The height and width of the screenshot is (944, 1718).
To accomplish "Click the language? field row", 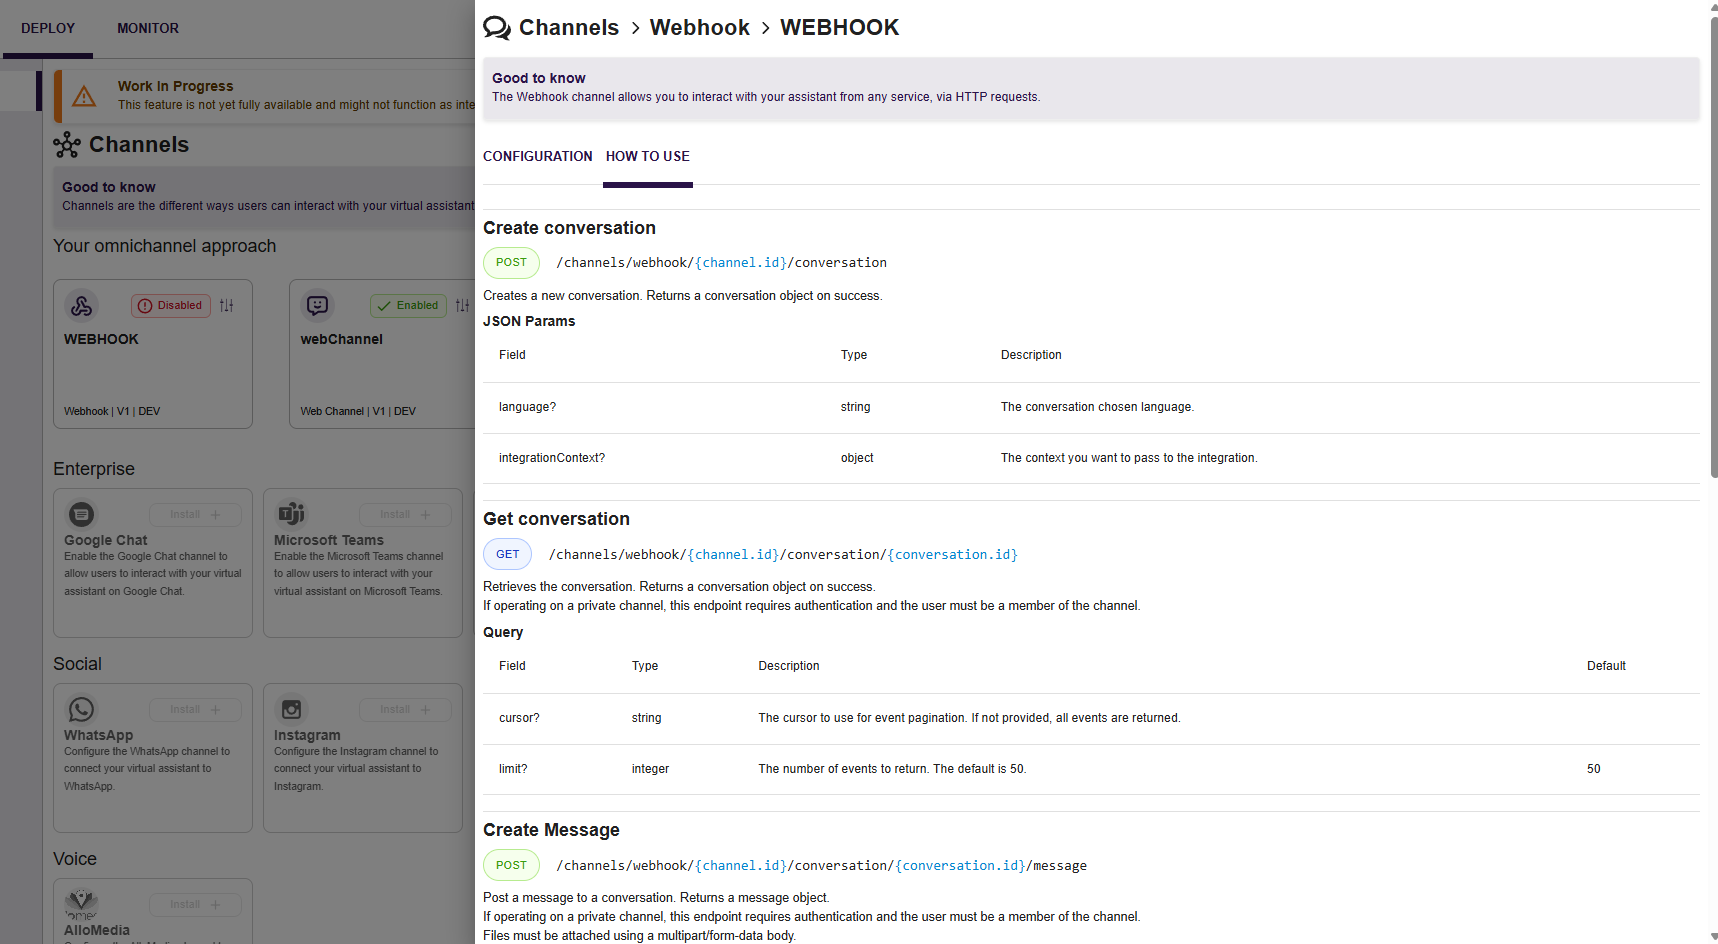I will click(x=1091, y=408).
